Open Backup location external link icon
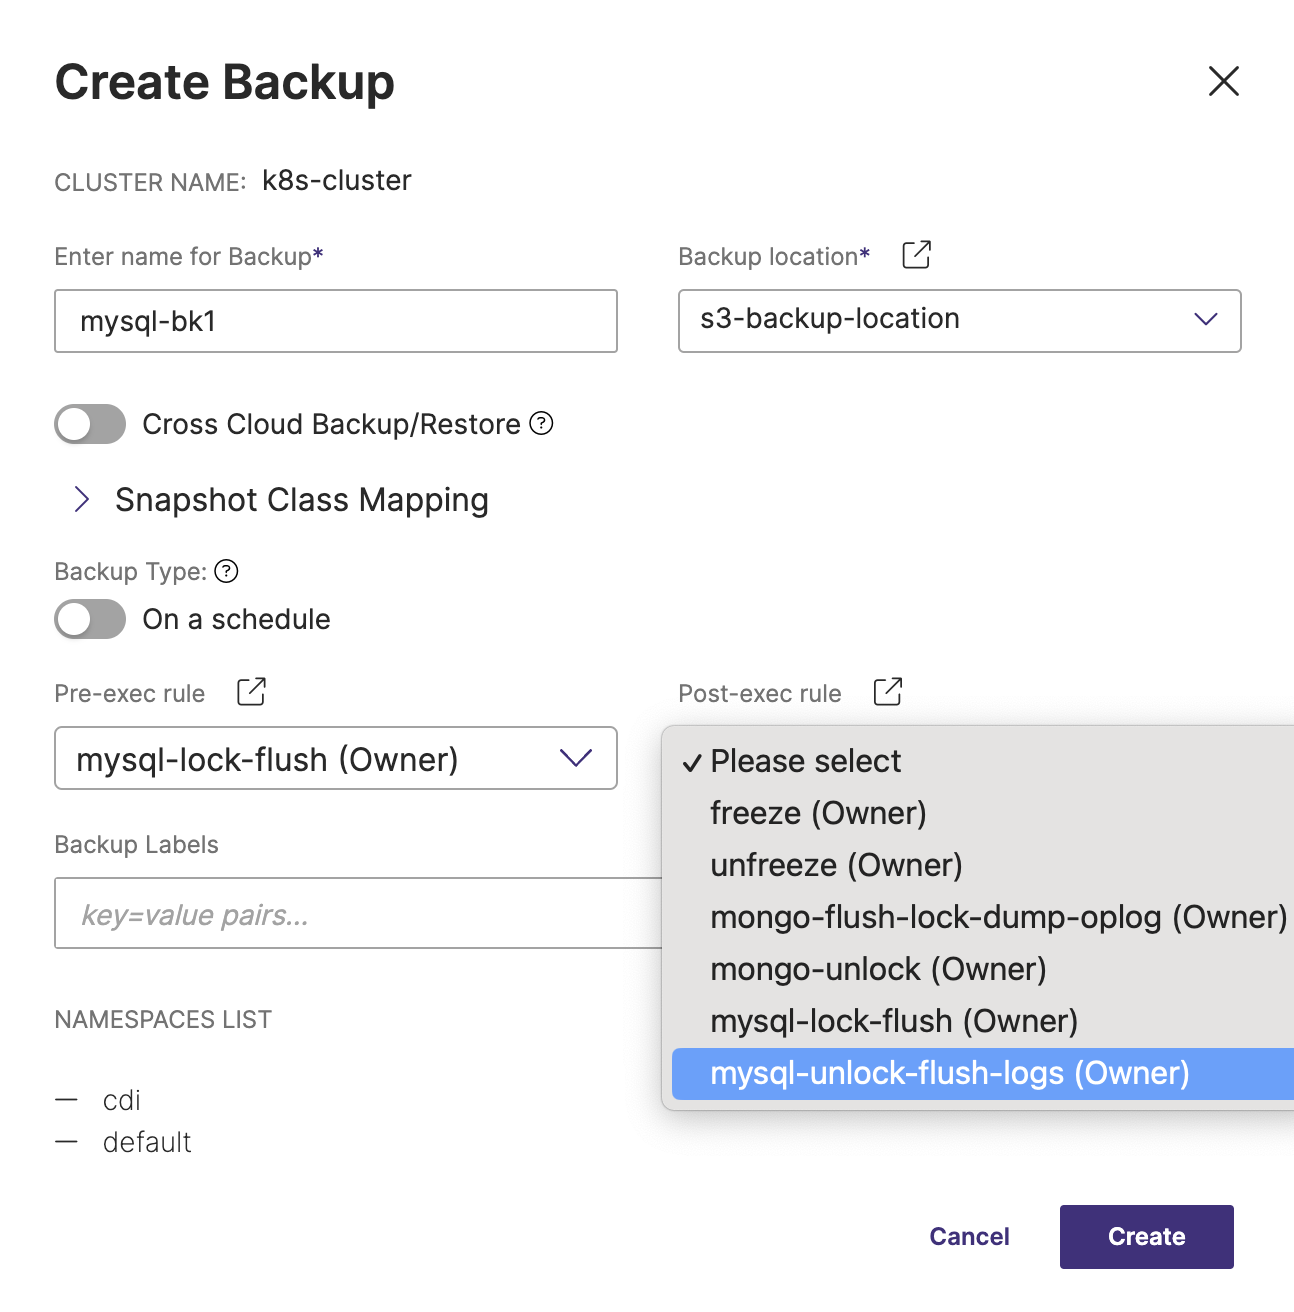This screenshot has height=1312, width=1294. tap(916, 255)
